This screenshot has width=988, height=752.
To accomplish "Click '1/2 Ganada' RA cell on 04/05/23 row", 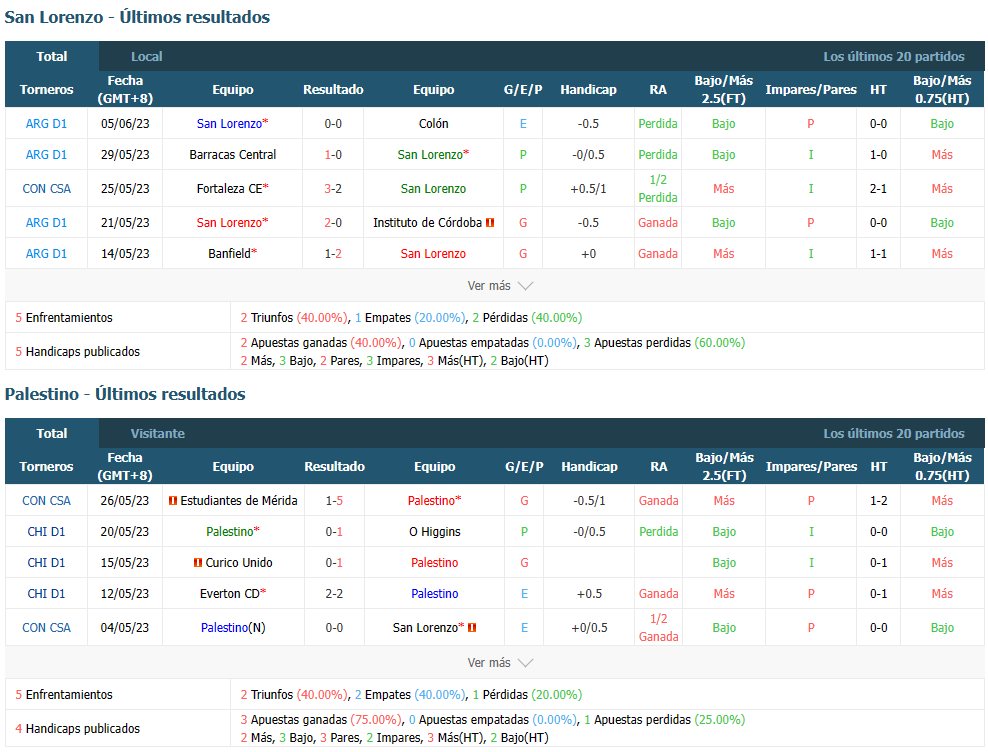I will (658, 627).
